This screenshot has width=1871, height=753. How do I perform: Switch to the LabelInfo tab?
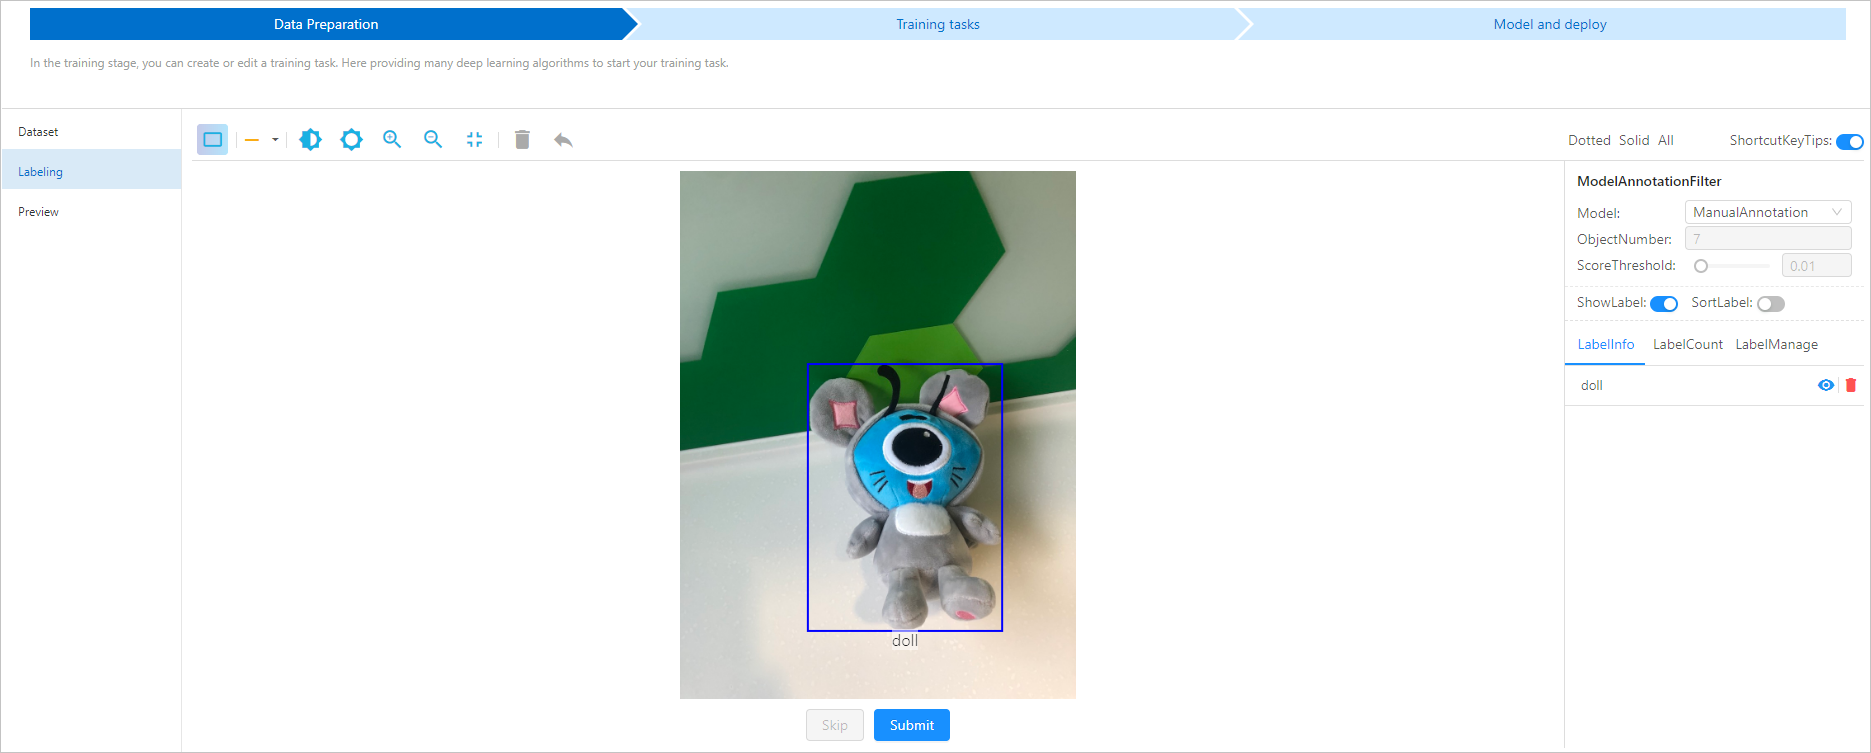1606,344
